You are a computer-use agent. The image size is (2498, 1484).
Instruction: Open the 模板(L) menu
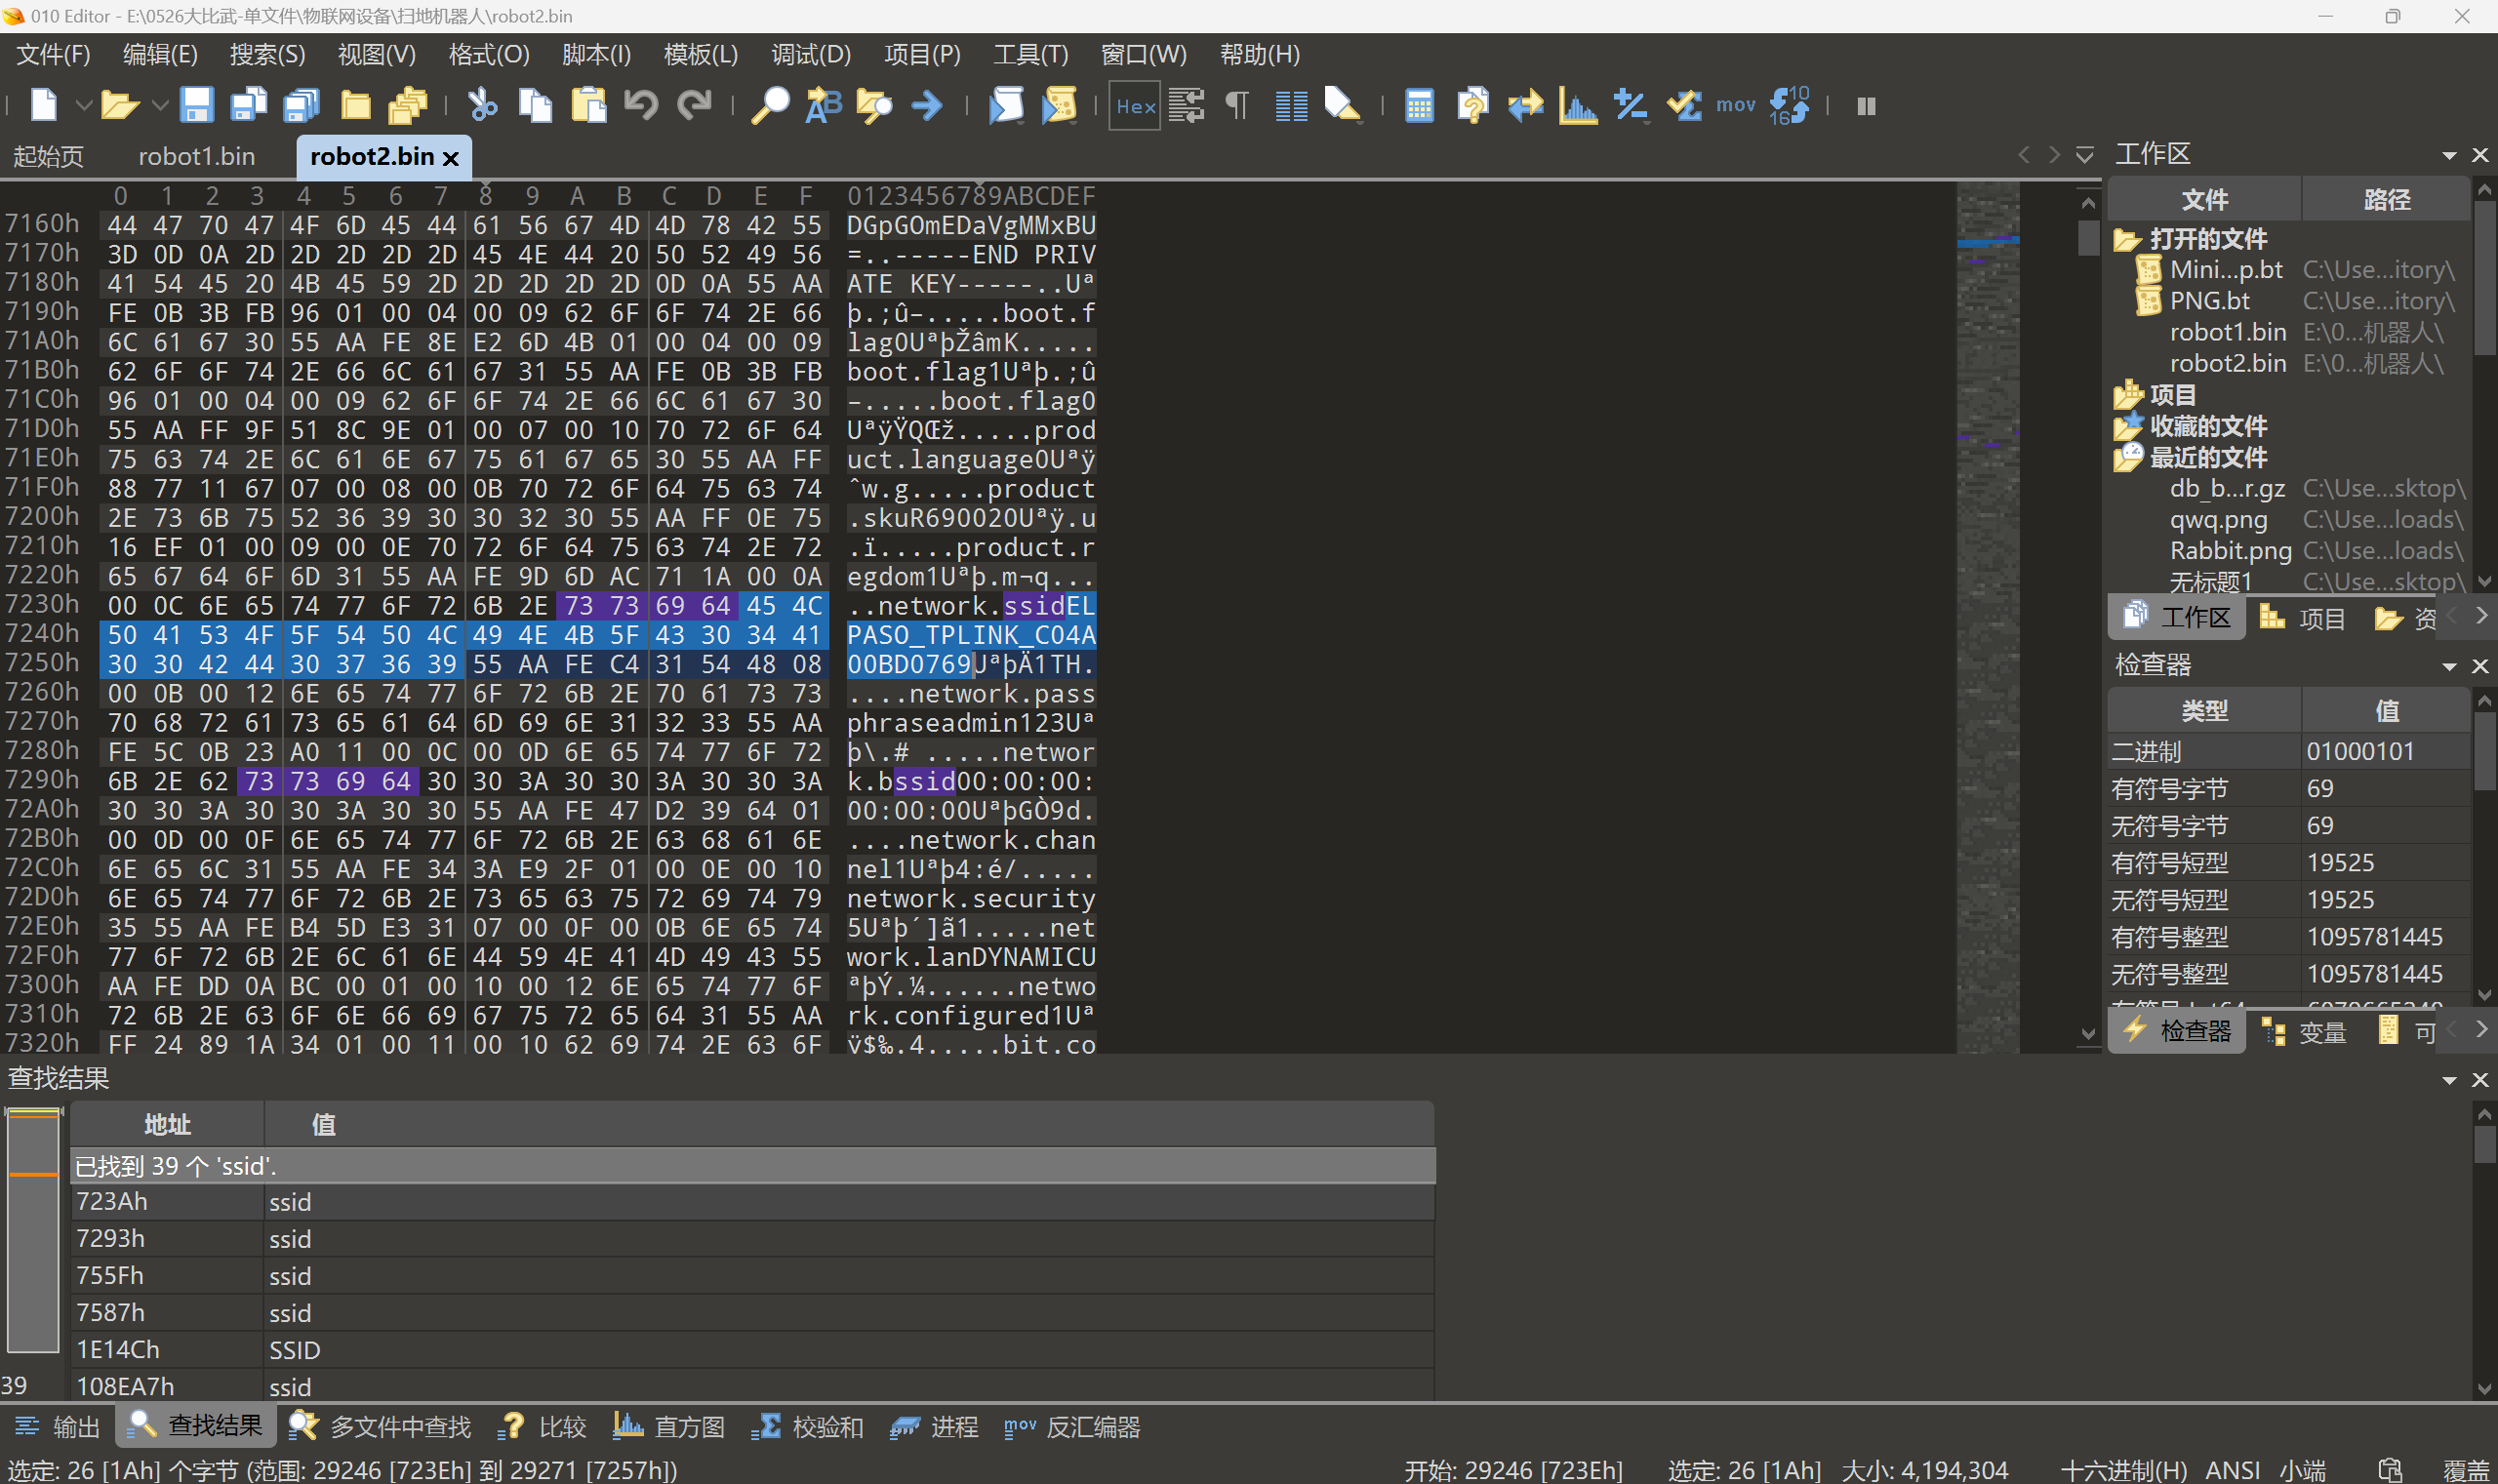click(x=701, y=54)
